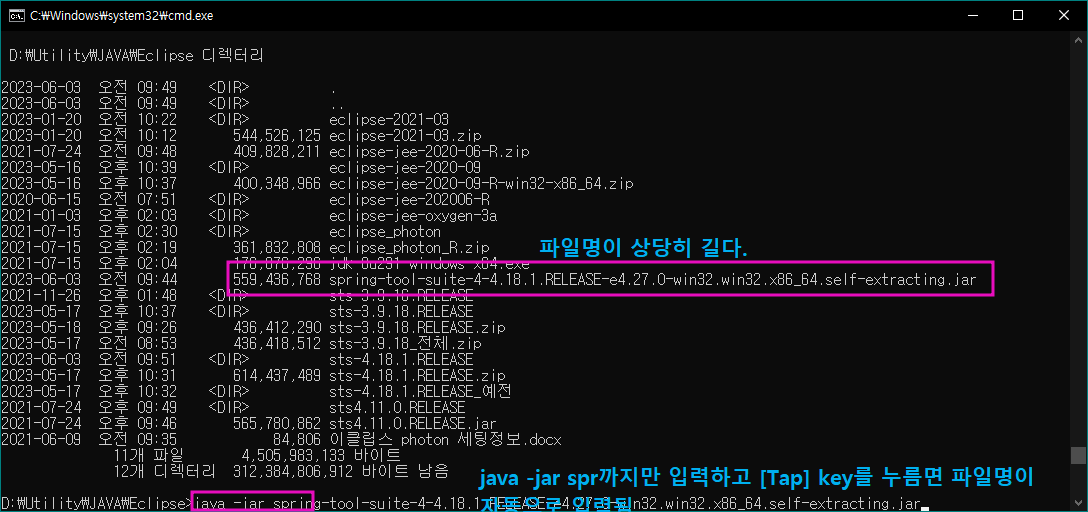Viewport: 1088px width, 512px height.
Task: Click the directory name sts4.11.0.RELEASE
Action: click(x=398, y=407)
